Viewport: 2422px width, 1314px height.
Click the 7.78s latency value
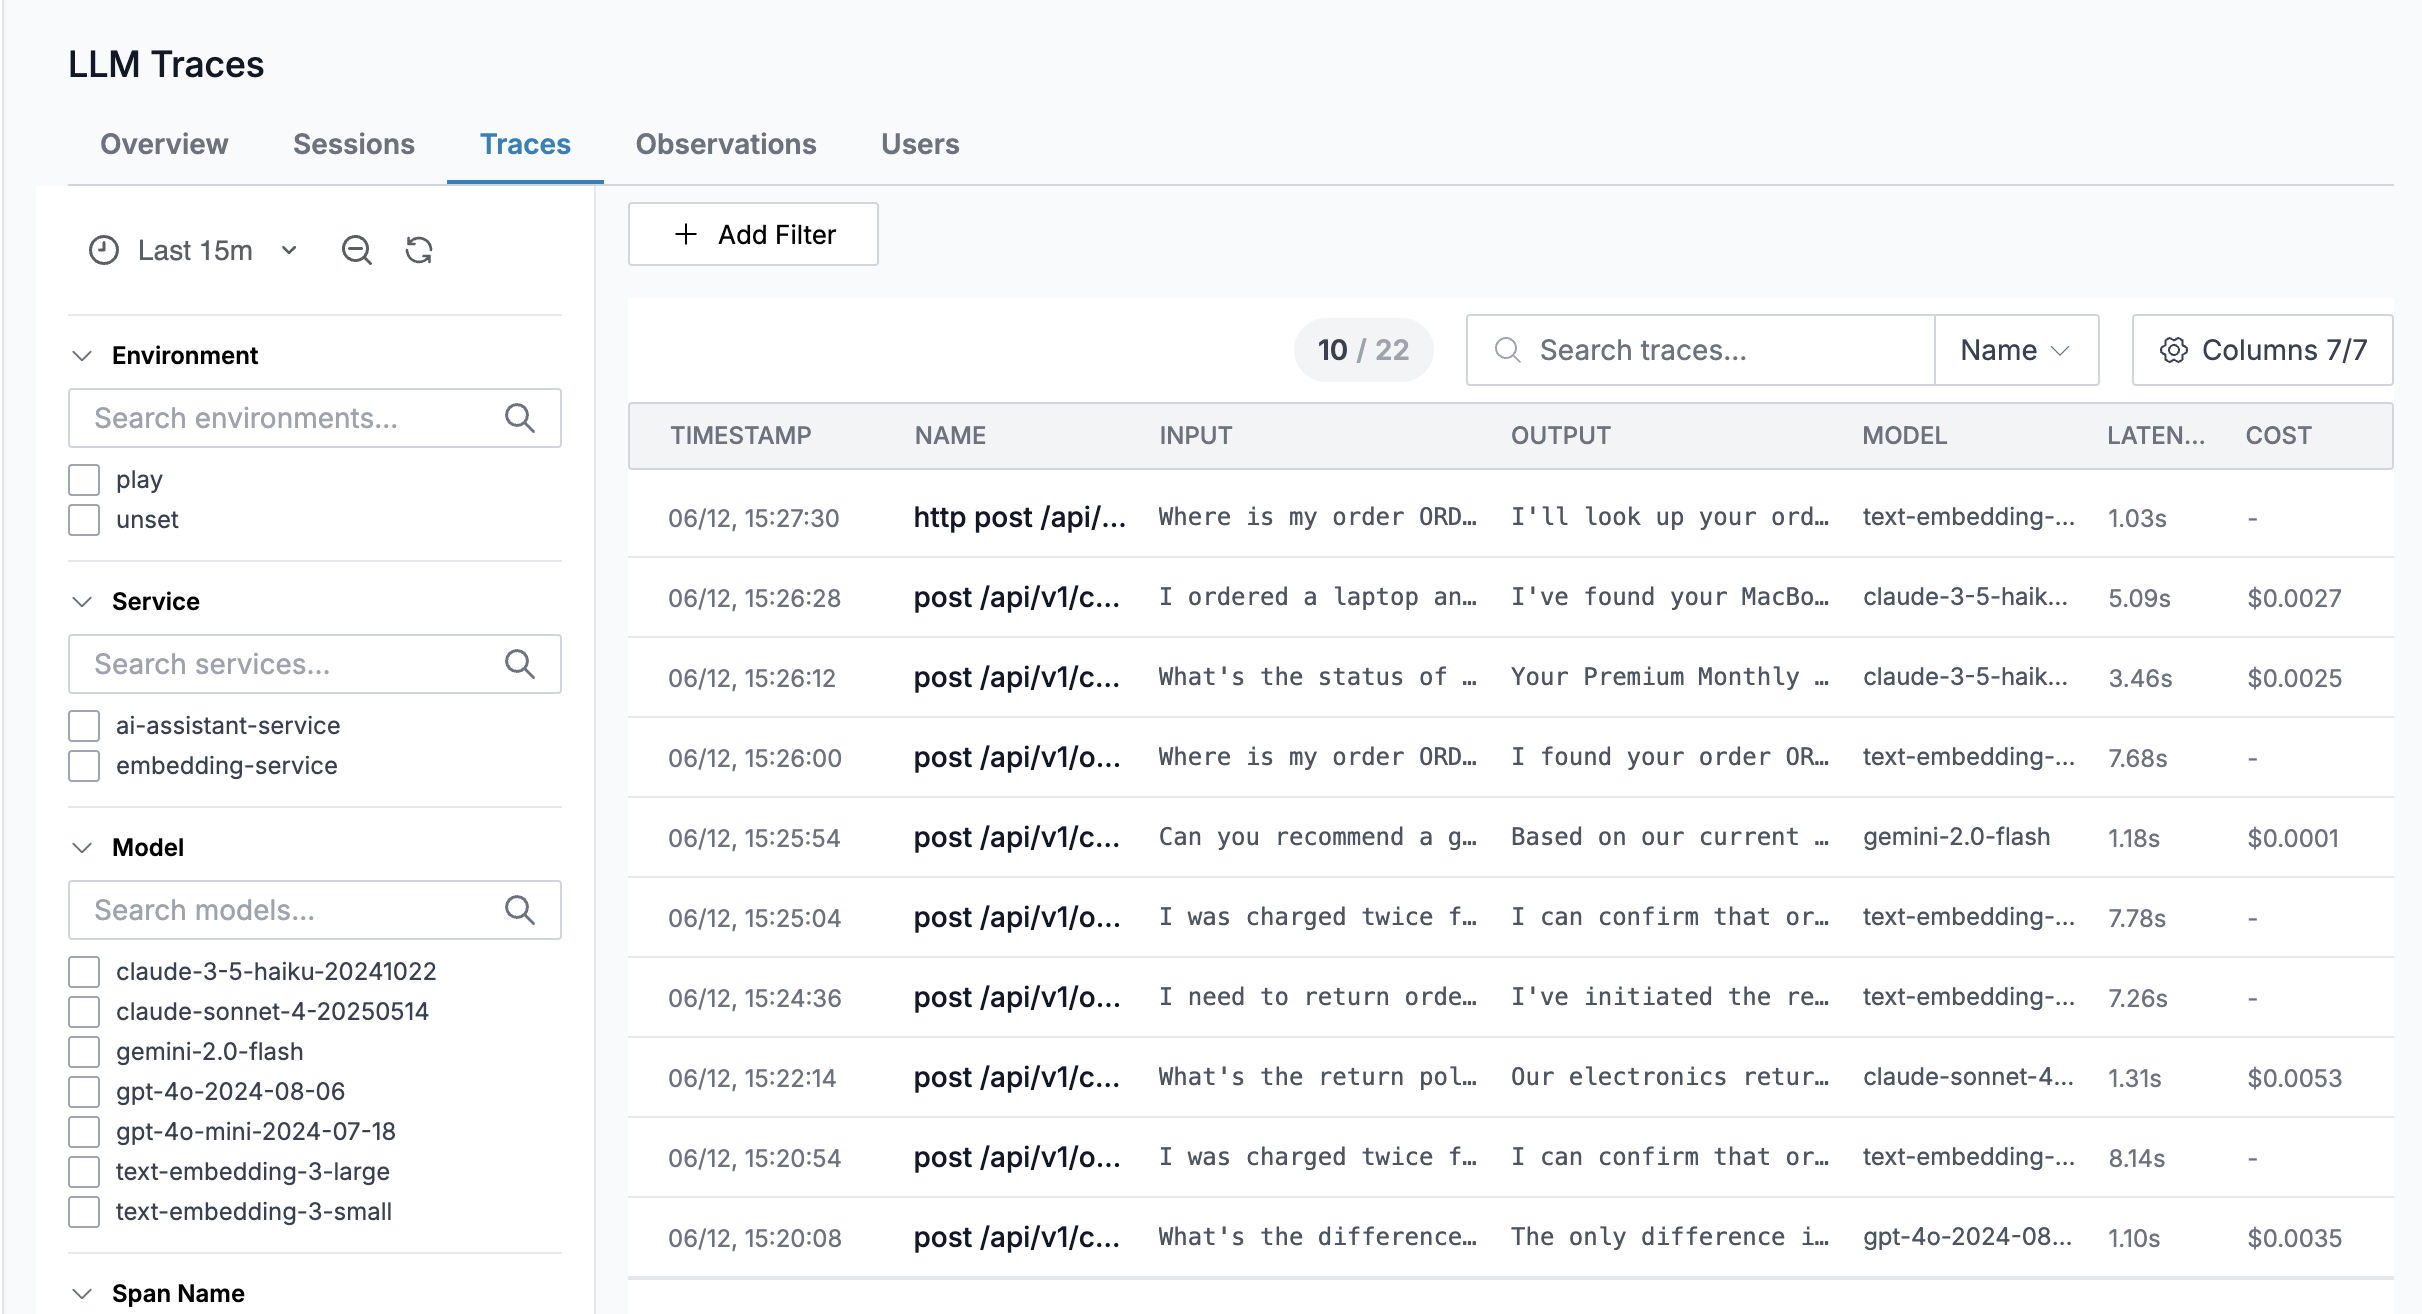coord(2137,918)
